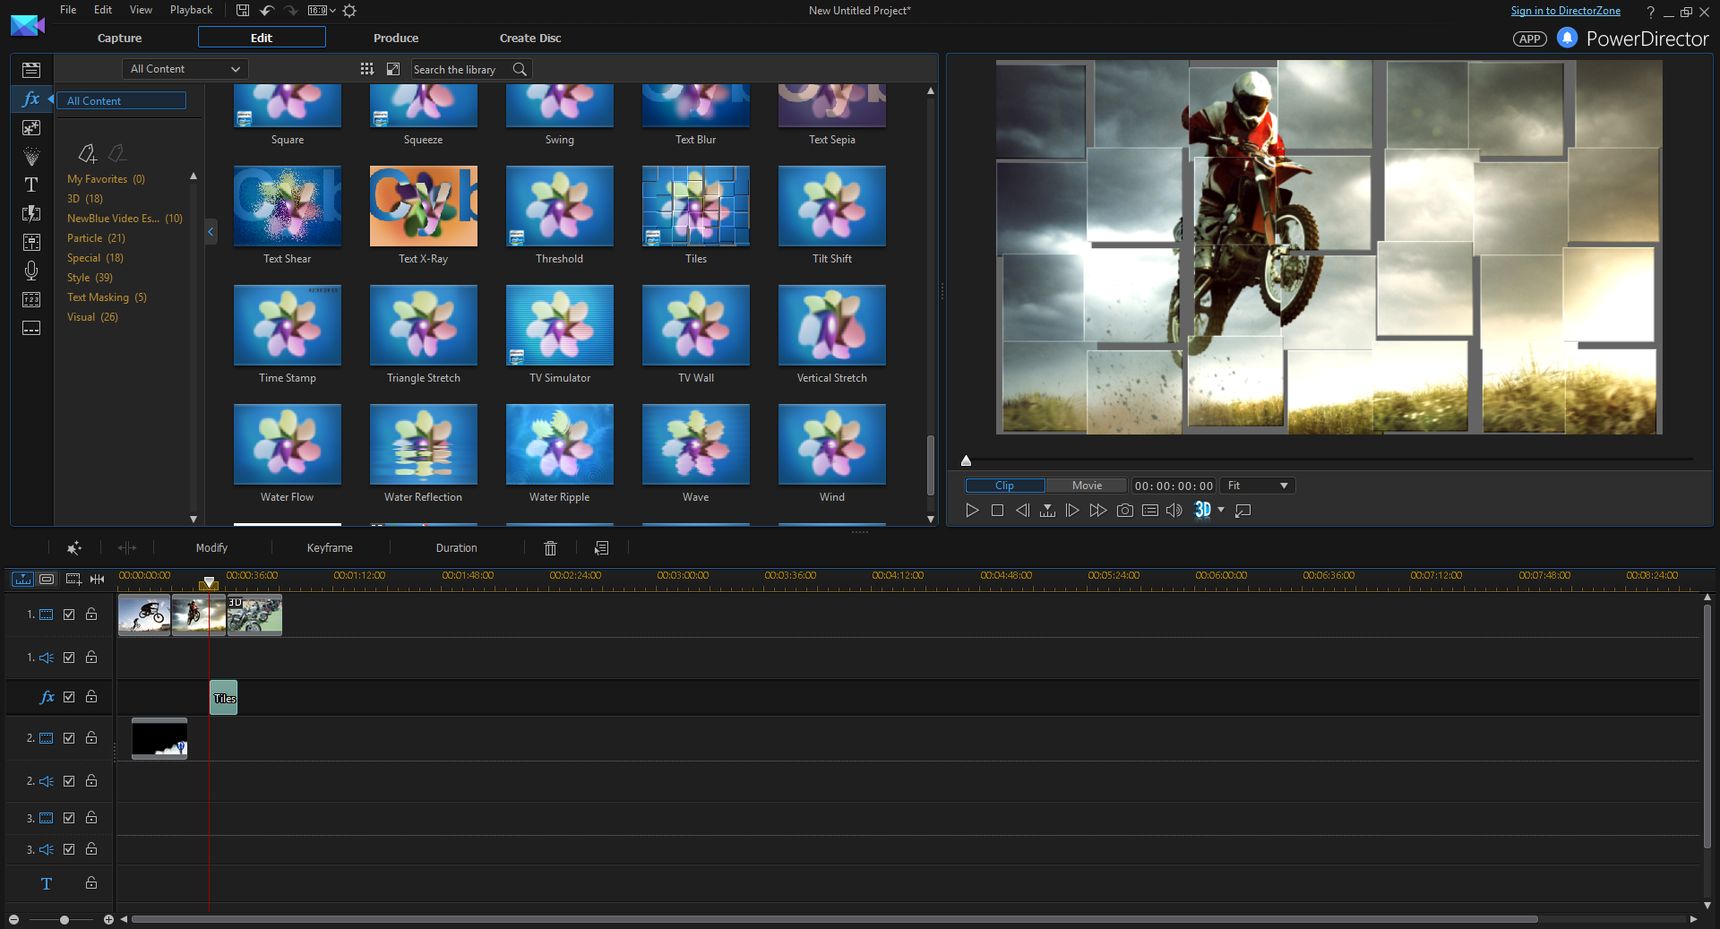Lock video track 1 padlock

point(91,614)
